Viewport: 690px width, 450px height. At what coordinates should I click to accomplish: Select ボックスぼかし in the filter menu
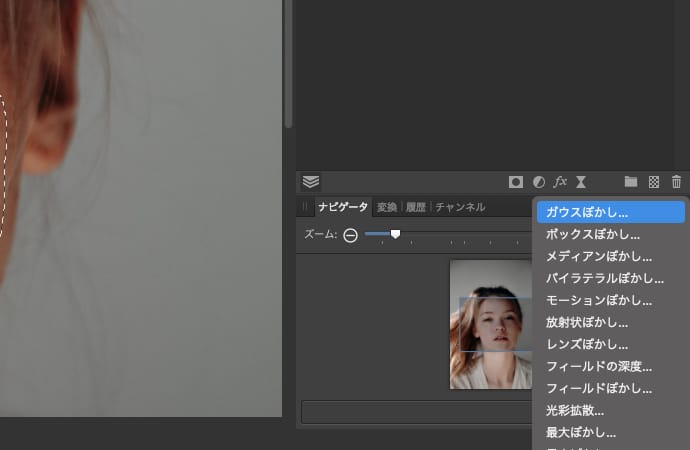click(593, 234)
